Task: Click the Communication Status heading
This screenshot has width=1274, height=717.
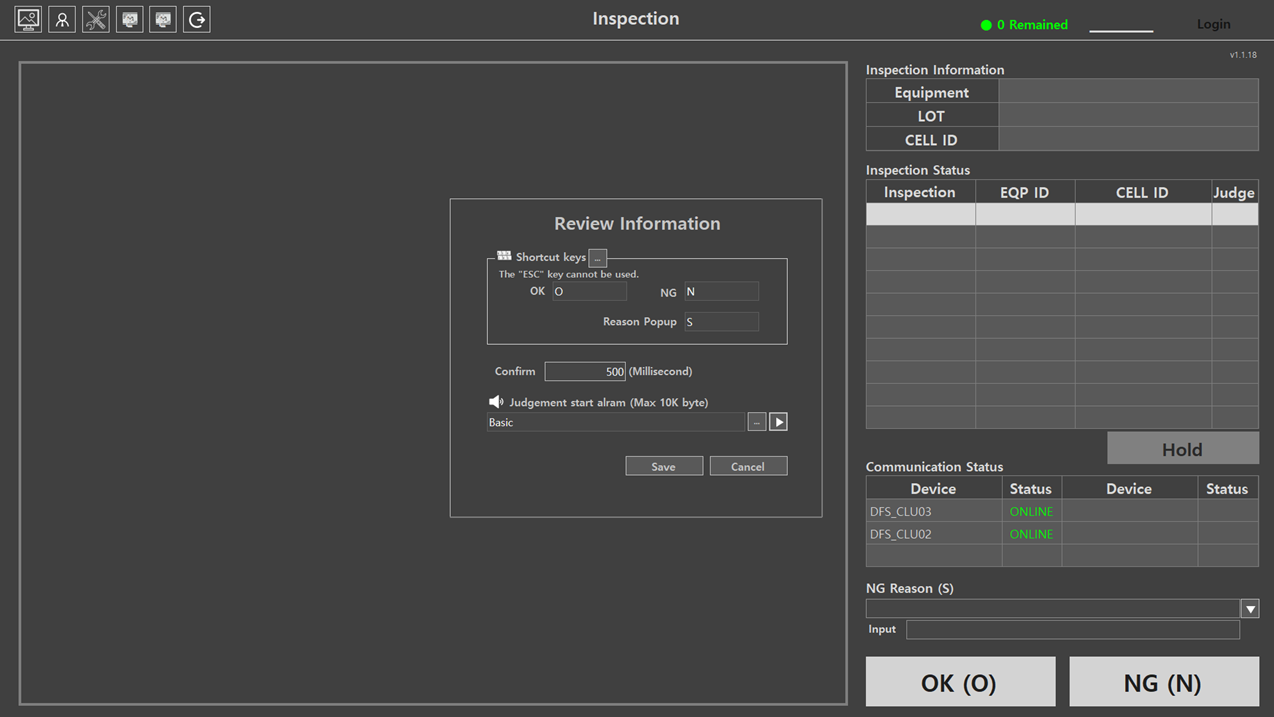Action: 934,467
